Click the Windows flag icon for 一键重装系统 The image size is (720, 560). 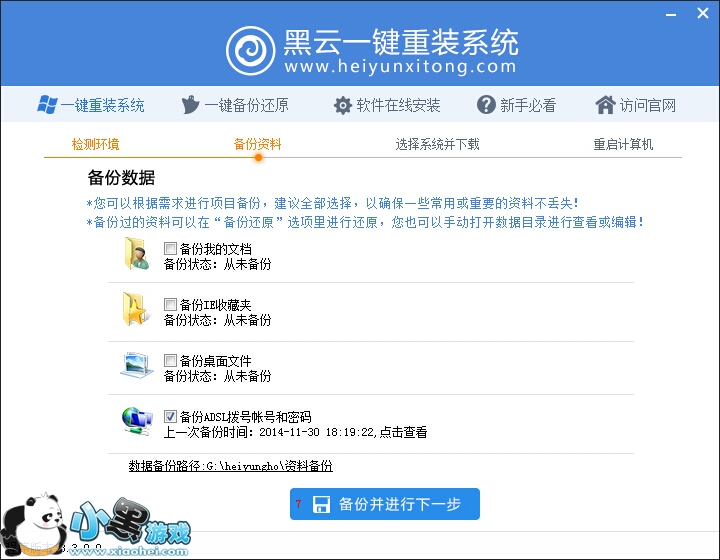click(x=47, y=105)
